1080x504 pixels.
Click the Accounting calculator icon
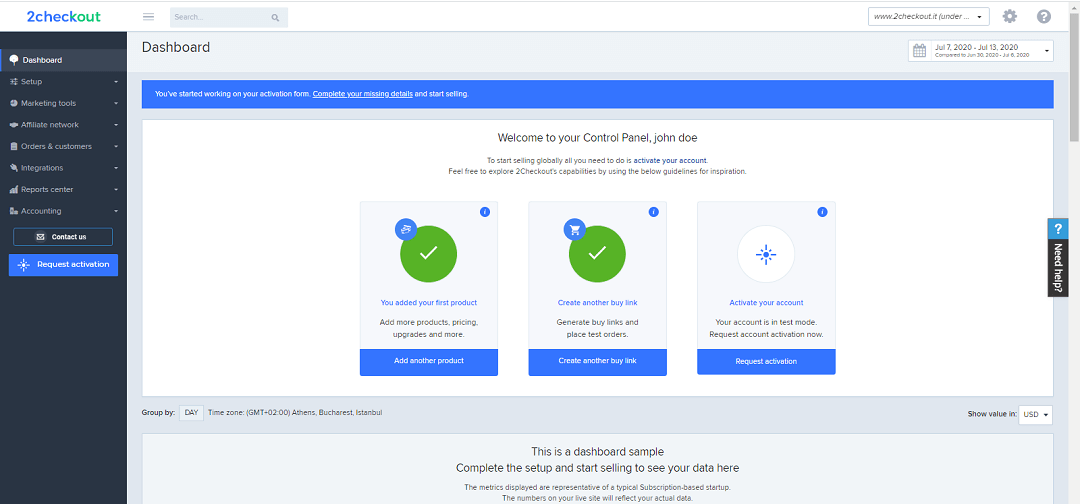coord(14,211)
